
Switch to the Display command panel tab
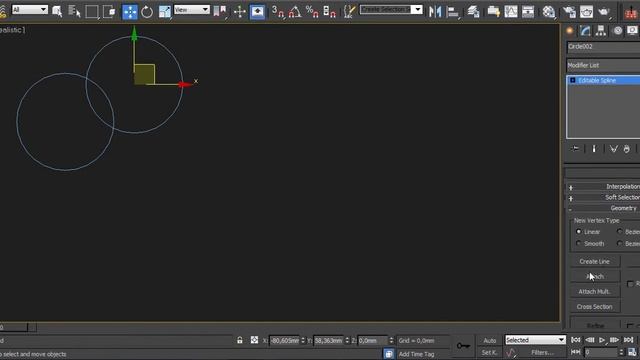633,31
